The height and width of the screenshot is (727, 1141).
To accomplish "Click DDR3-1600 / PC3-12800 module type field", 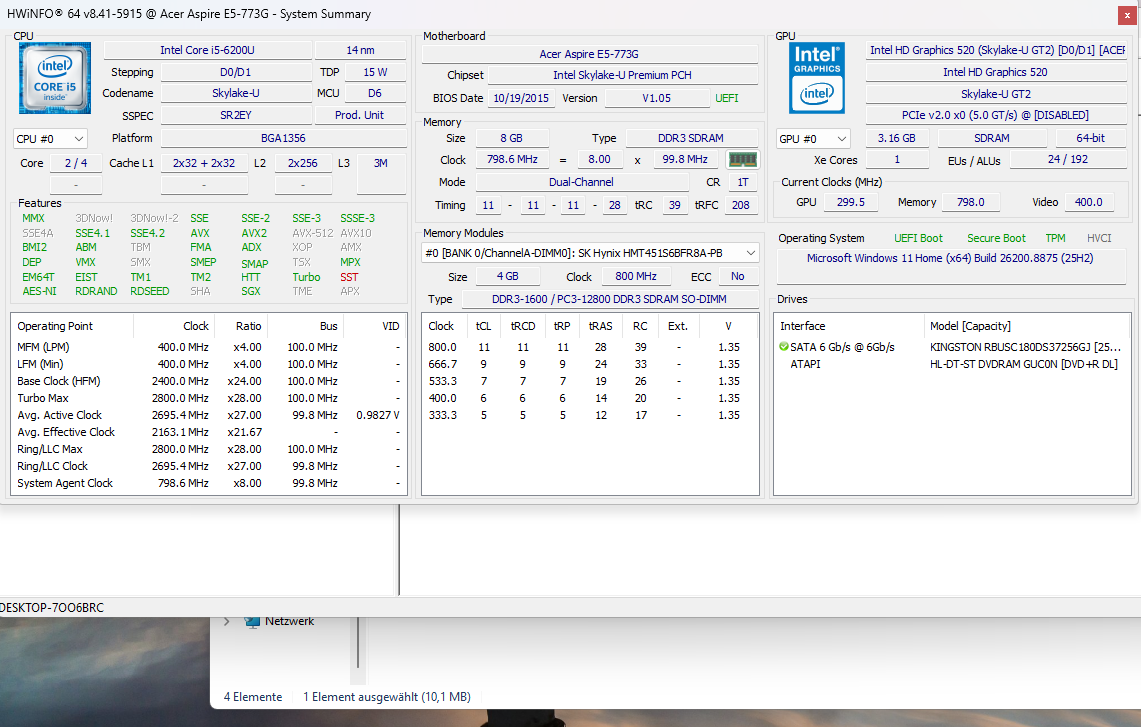I will 609,299.
